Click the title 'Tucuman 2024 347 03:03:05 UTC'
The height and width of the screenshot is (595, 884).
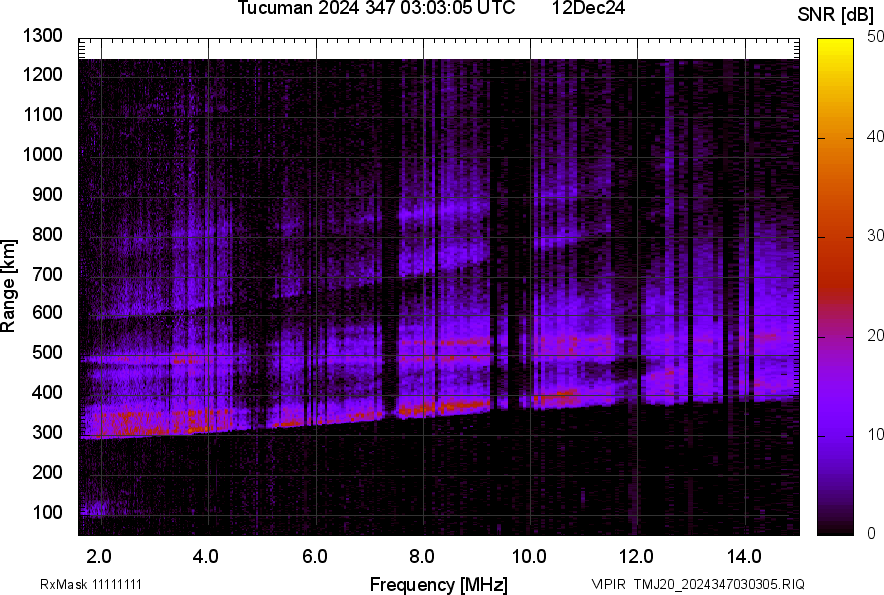[376, 8]
